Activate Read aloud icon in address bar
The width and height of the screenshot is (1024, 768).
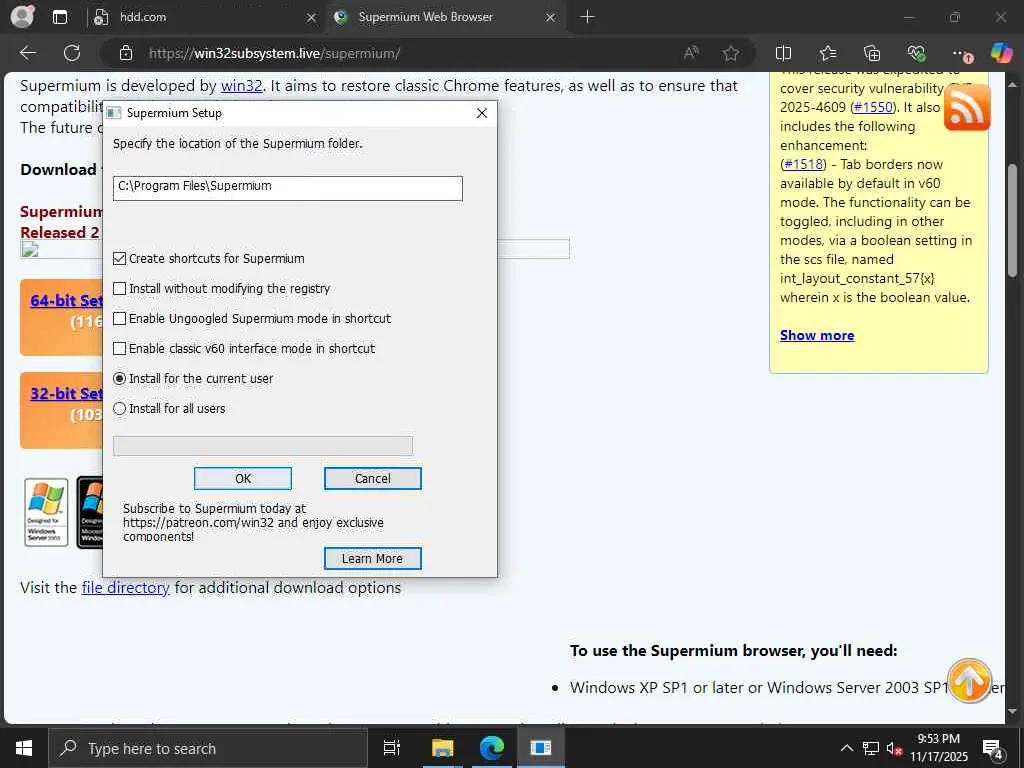coord(691,53)
